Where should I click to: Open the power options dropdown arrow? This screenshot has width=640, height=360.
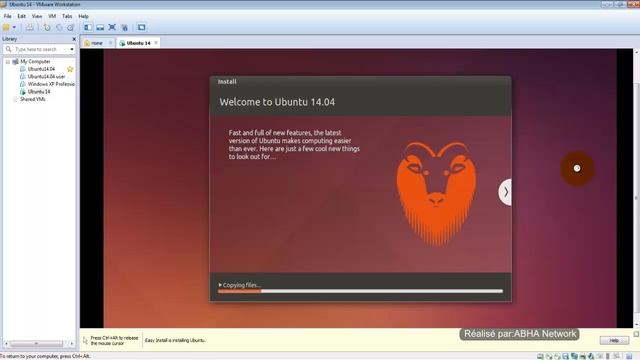pyautogui.click(x=14, y=27)
